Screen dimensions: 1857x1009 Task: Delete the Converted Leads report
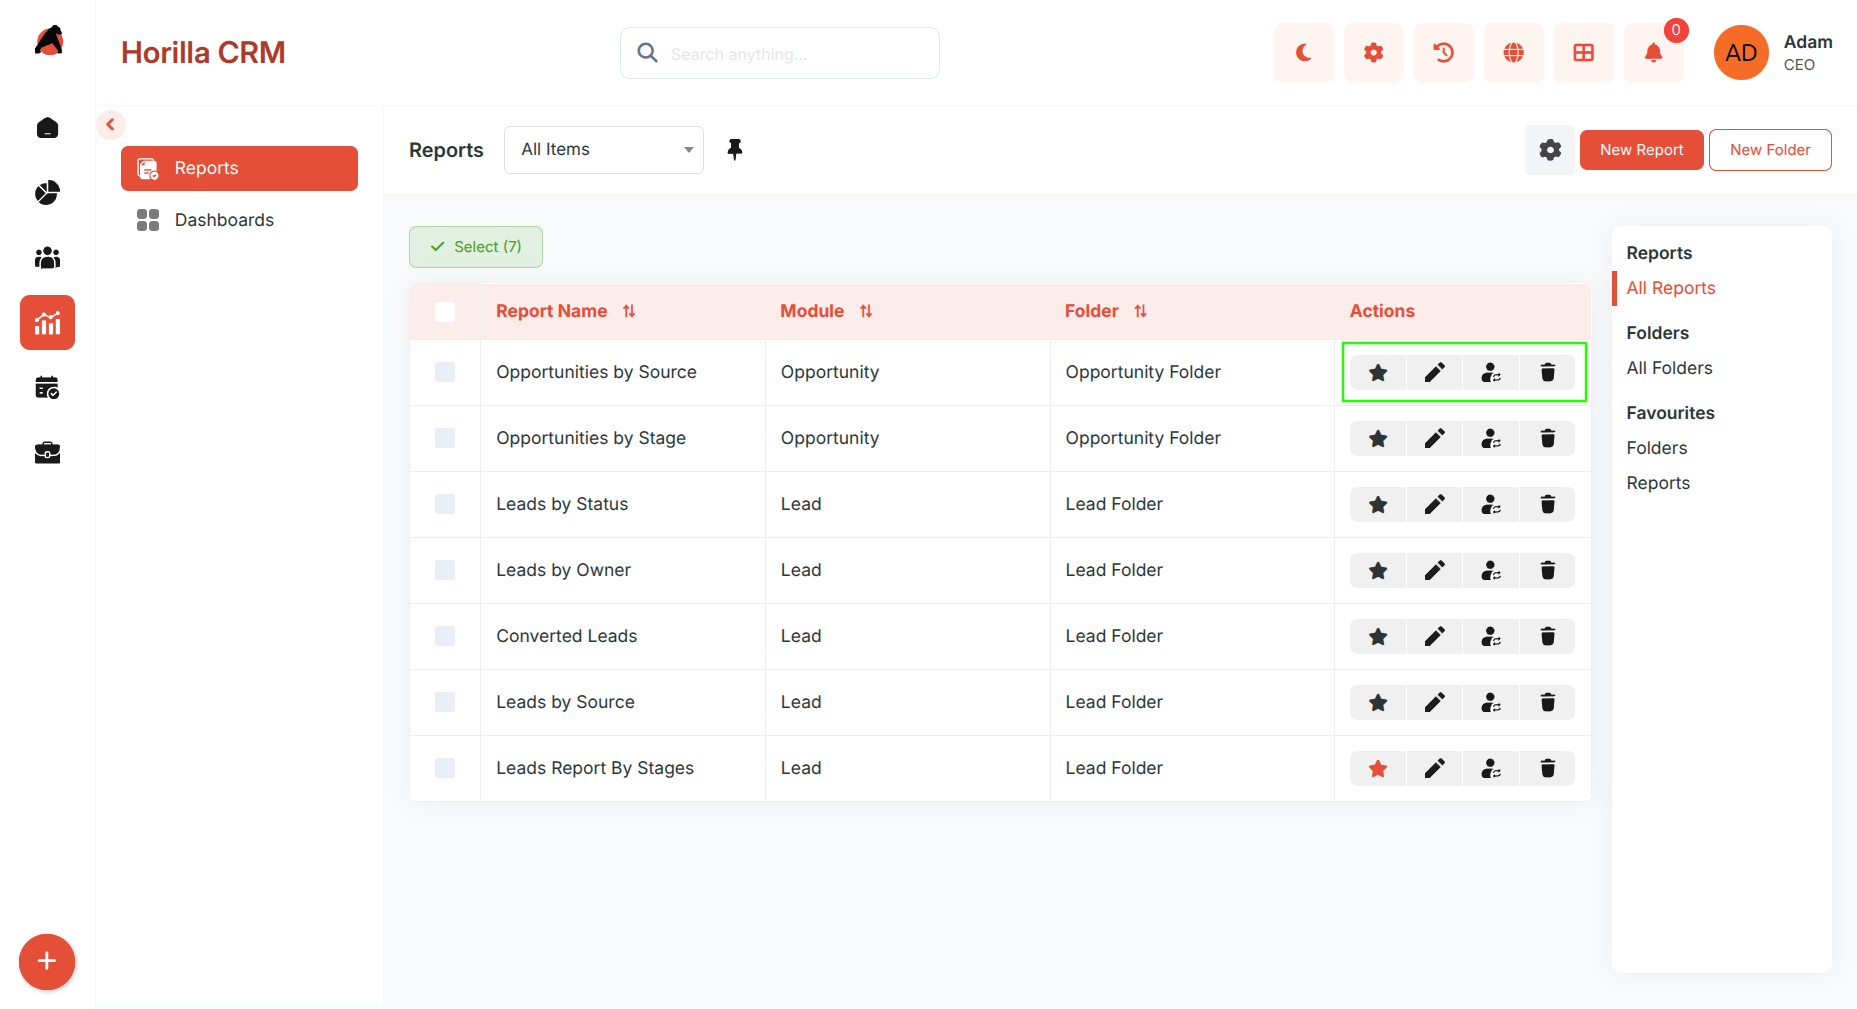pos(1547,637)
